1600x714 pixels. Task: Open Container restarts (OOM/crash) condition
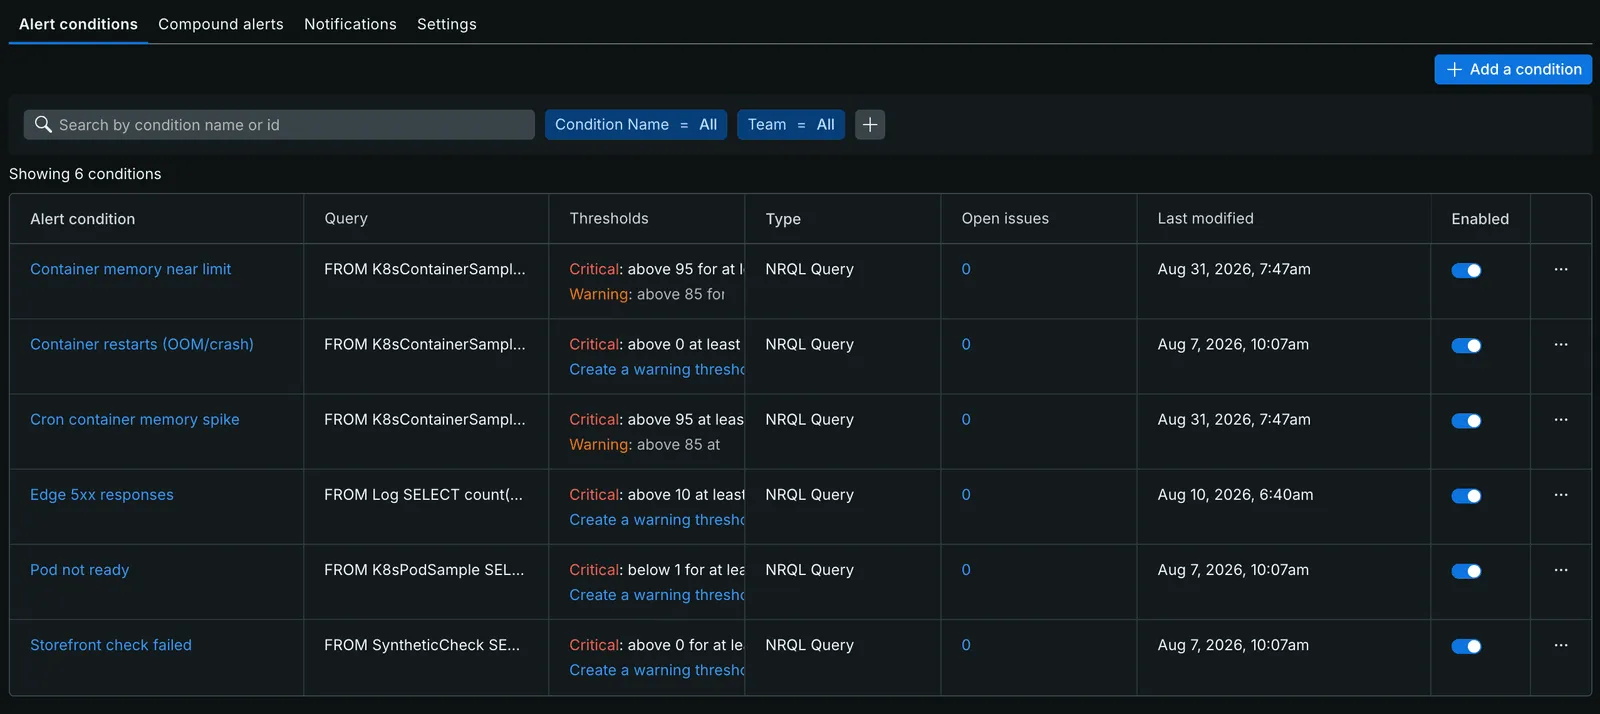click(x=142, y=344)
